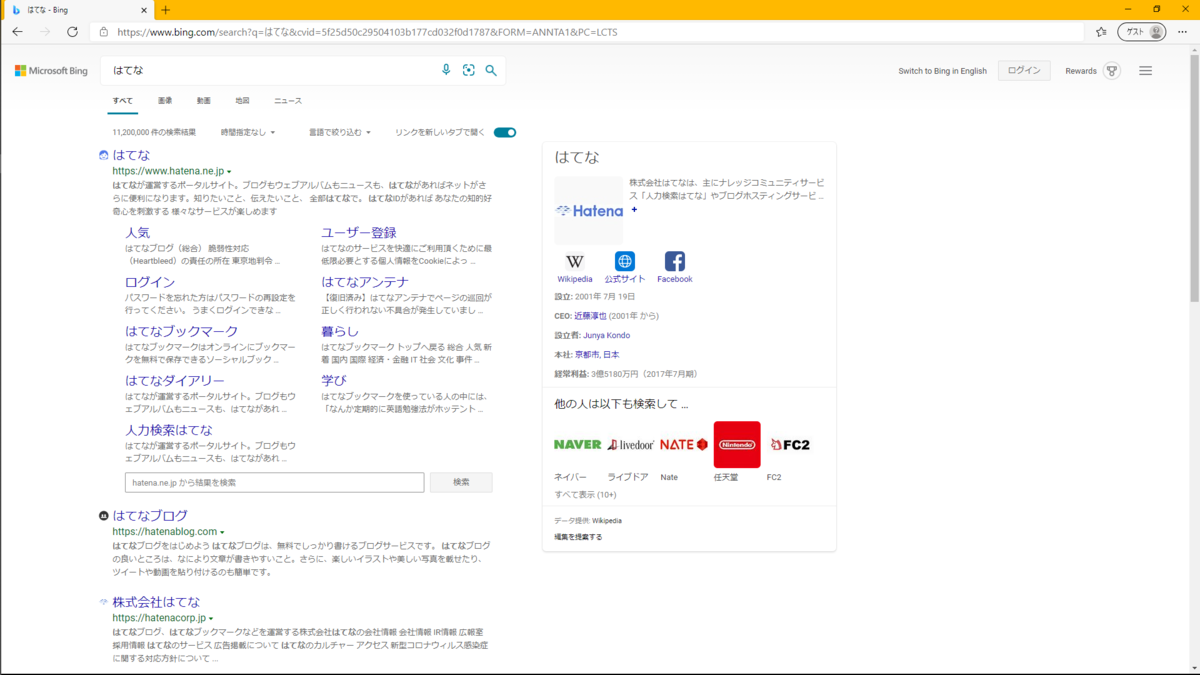This screenshot has width=1200, height=675.
Task: Click the site info lock icon
Action: (103, 32)
